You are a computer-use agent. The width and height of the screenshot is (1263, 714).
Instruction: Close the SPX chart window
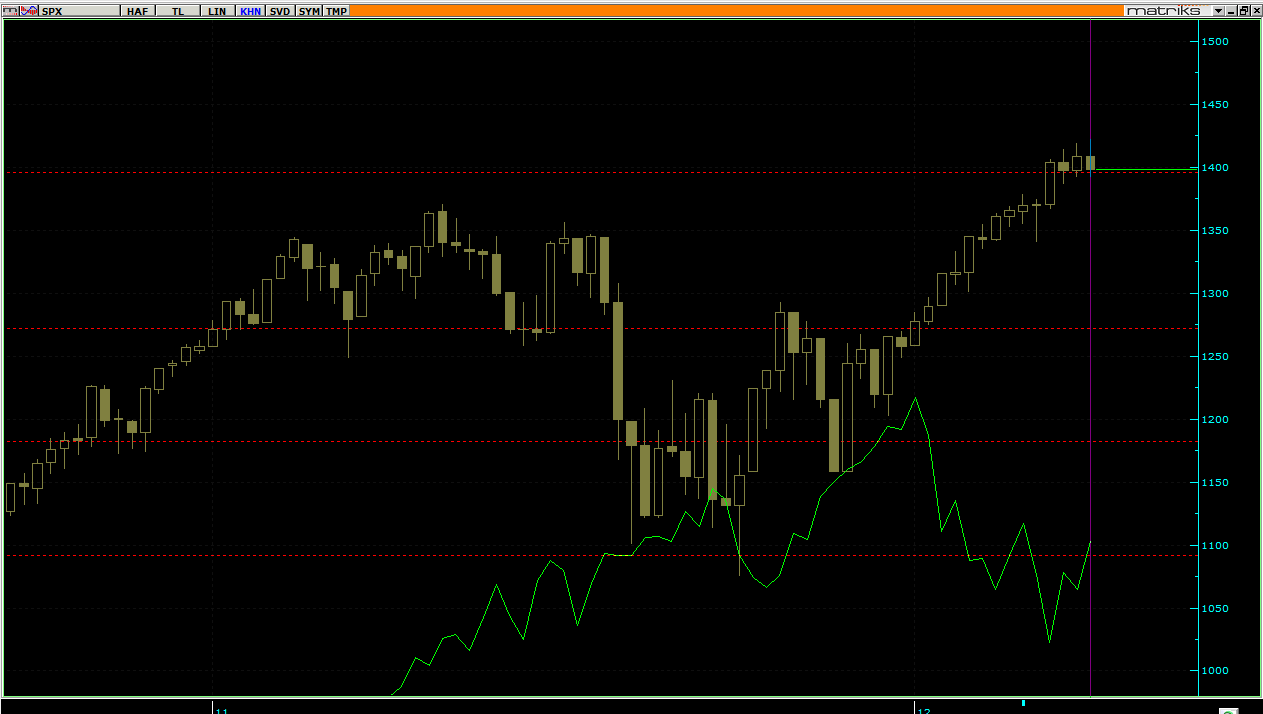click(x=1256, y=11)
